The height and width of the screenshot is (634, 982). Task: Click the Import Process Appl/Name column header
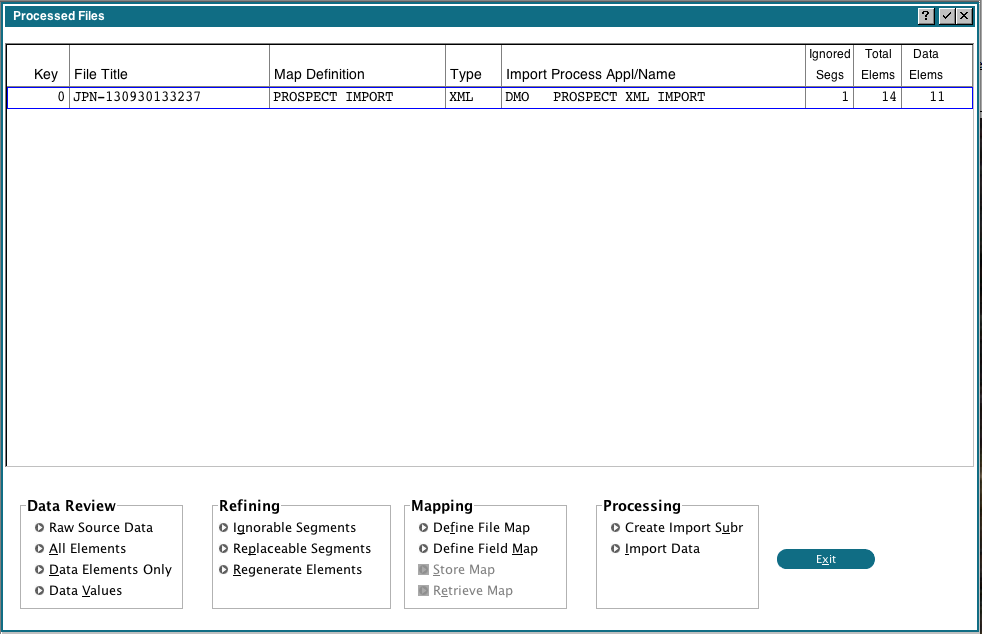[590, 74]
